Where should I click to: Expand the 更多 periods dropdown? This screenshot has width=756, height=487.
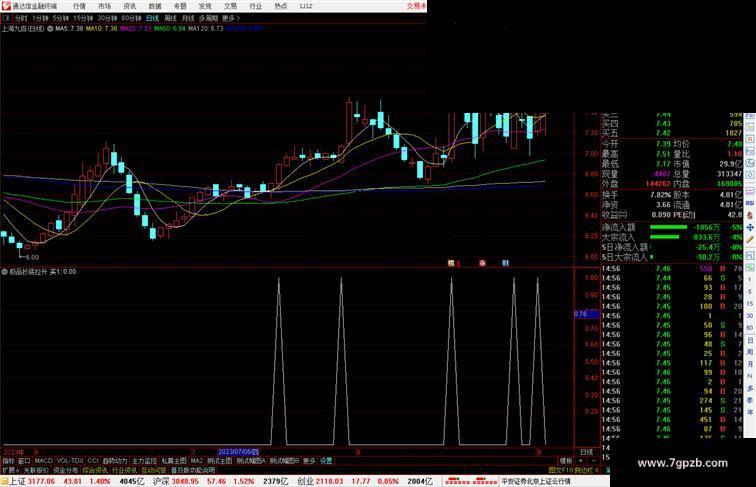tap(231, 18)
